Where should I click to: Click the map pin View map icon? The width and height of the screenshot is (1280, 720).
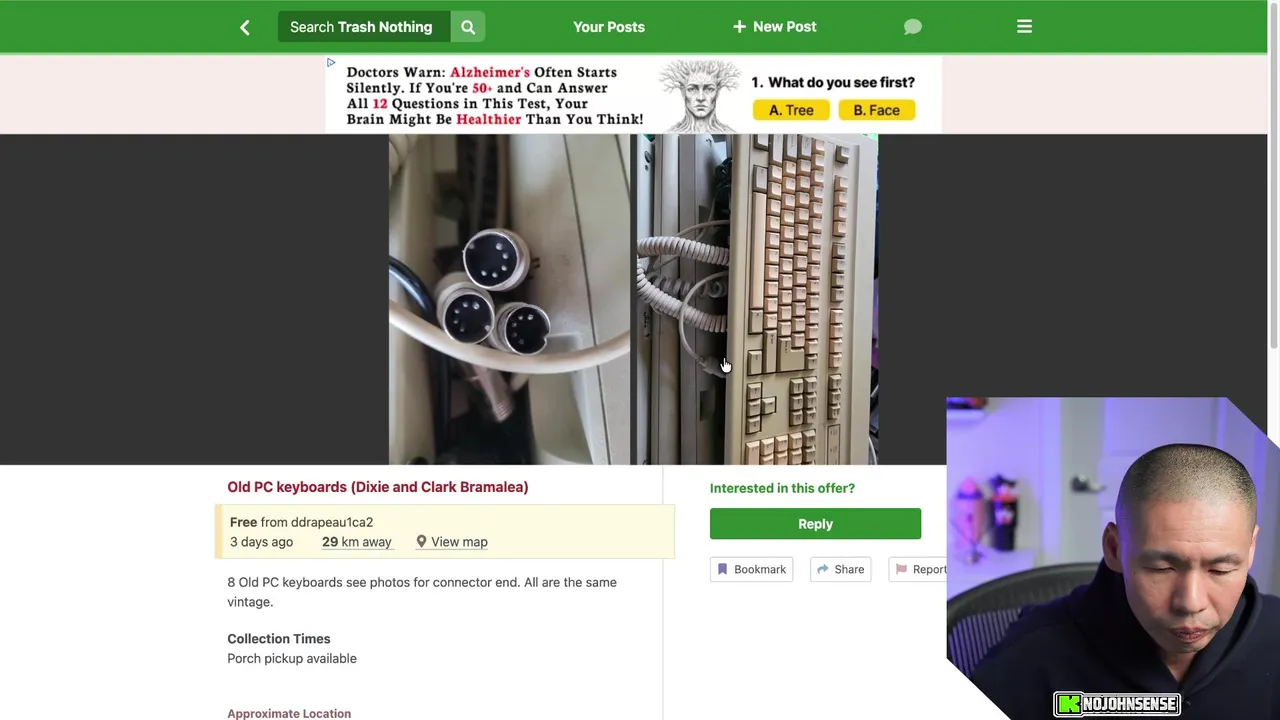pos(421,542)
